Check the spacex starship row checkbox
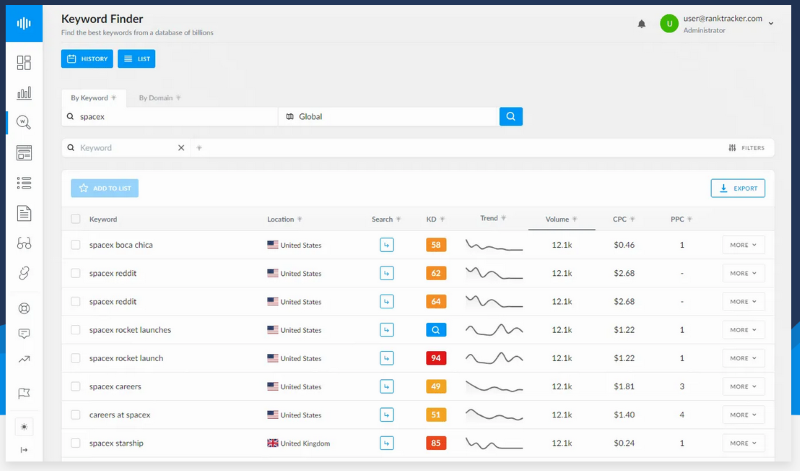800x471 pixels. pyautogui.click(x=76, y=443)
